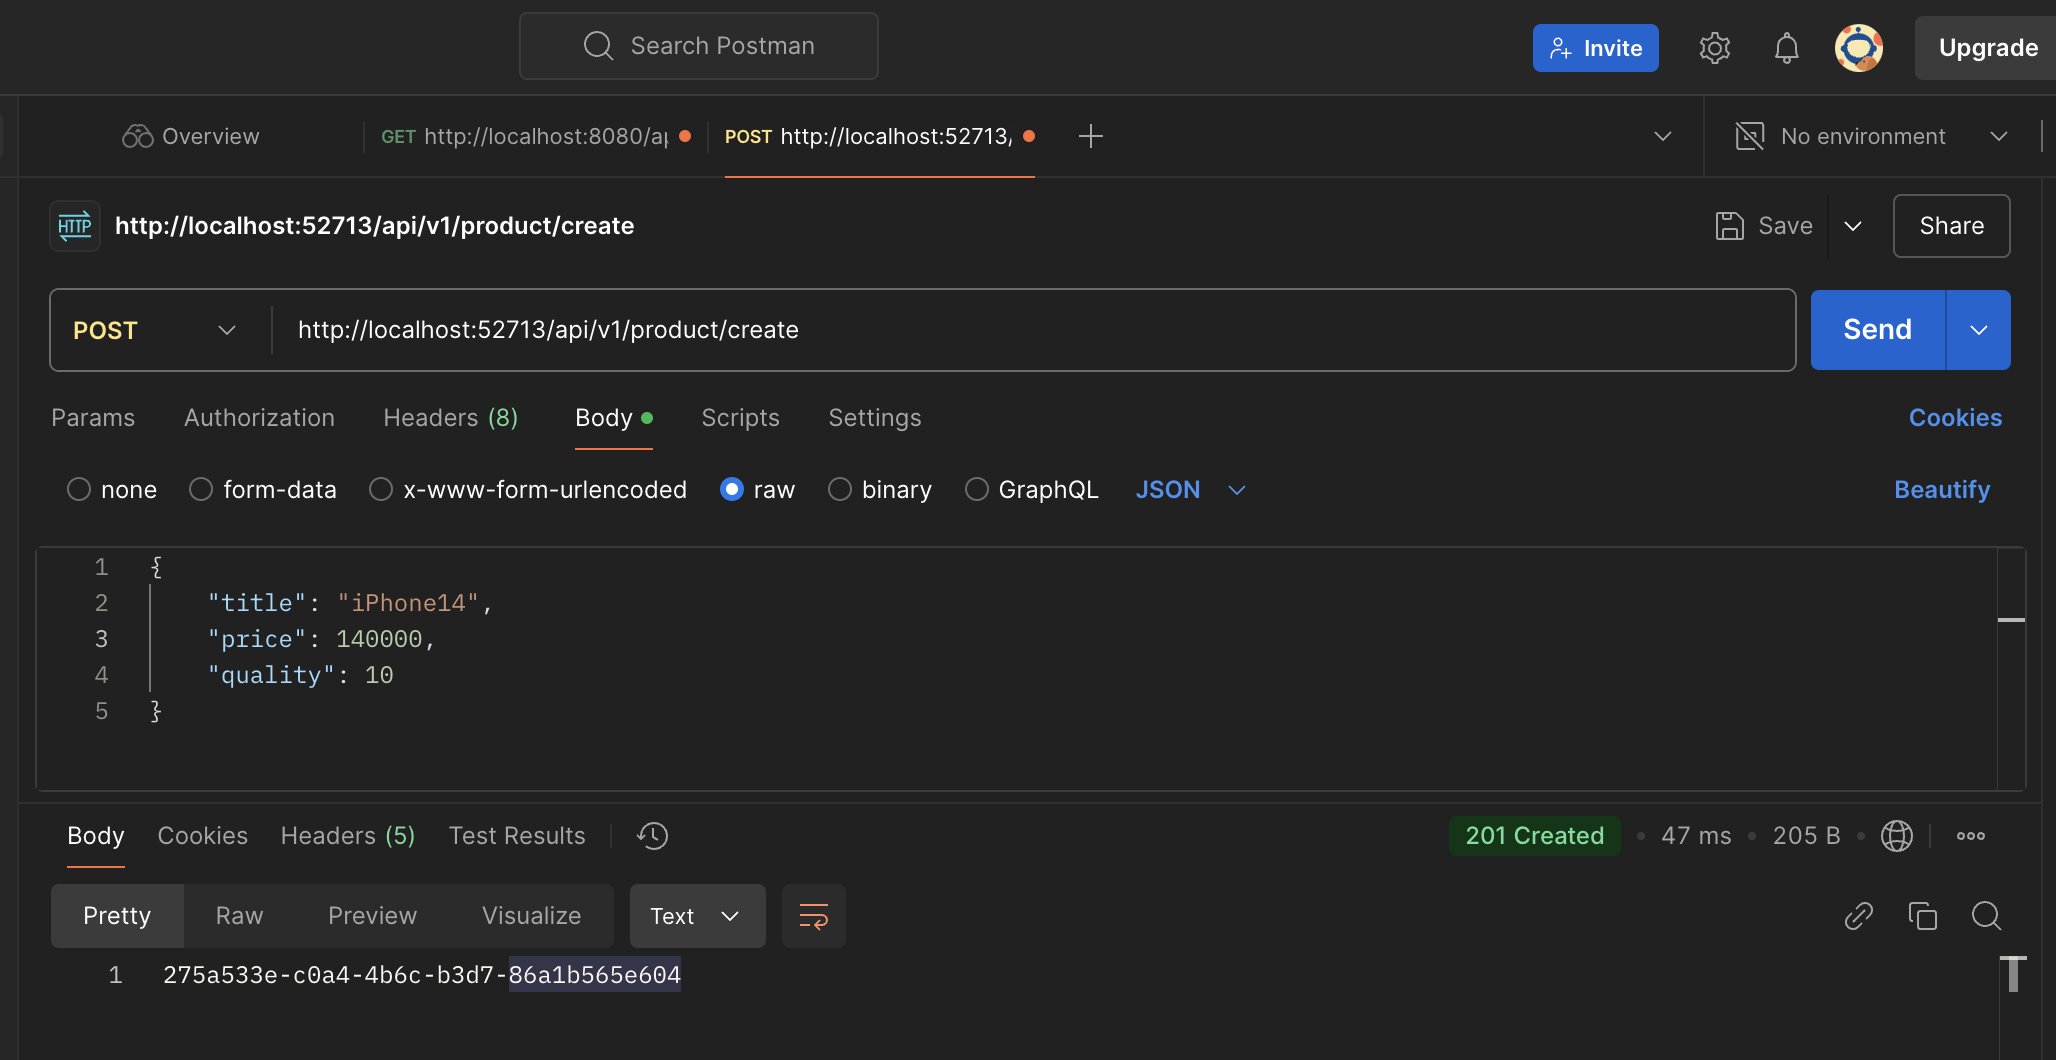Viewport: 2056px width, 1060px height.
Task: Search within the response body
Action: (1986, 916)
